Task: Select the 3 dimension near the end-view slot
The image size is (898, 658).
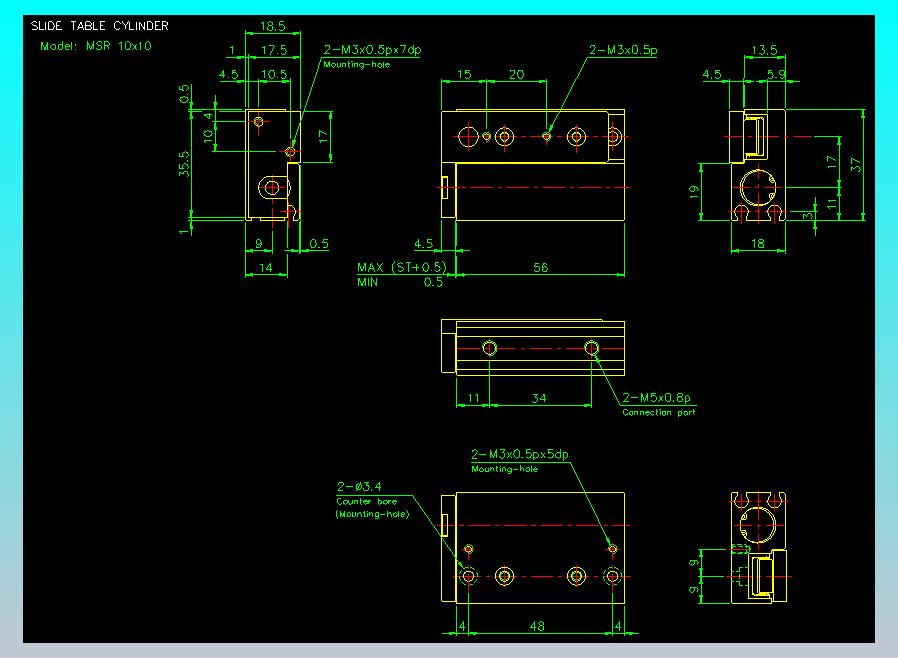Action: [x=807, y=215]
